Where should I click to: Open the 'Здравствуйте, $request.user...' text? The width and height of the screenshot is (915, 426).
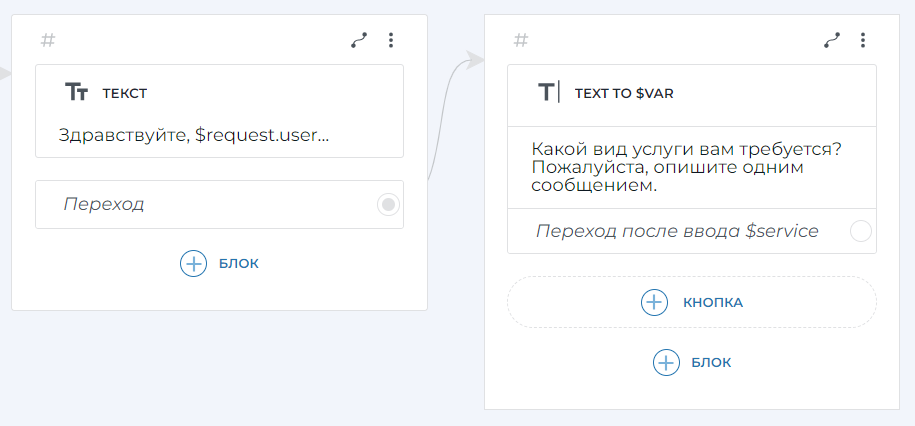pos(194,135)
